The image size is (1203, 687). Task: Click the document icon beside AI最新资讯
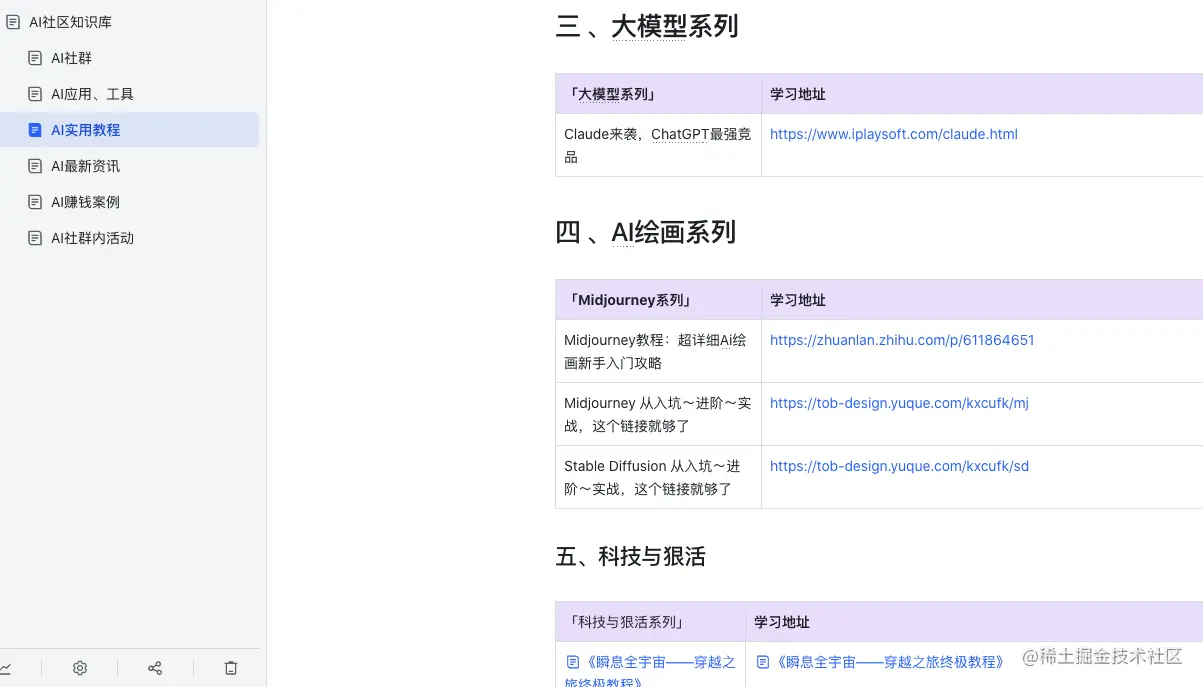click(x=35, y=166)
